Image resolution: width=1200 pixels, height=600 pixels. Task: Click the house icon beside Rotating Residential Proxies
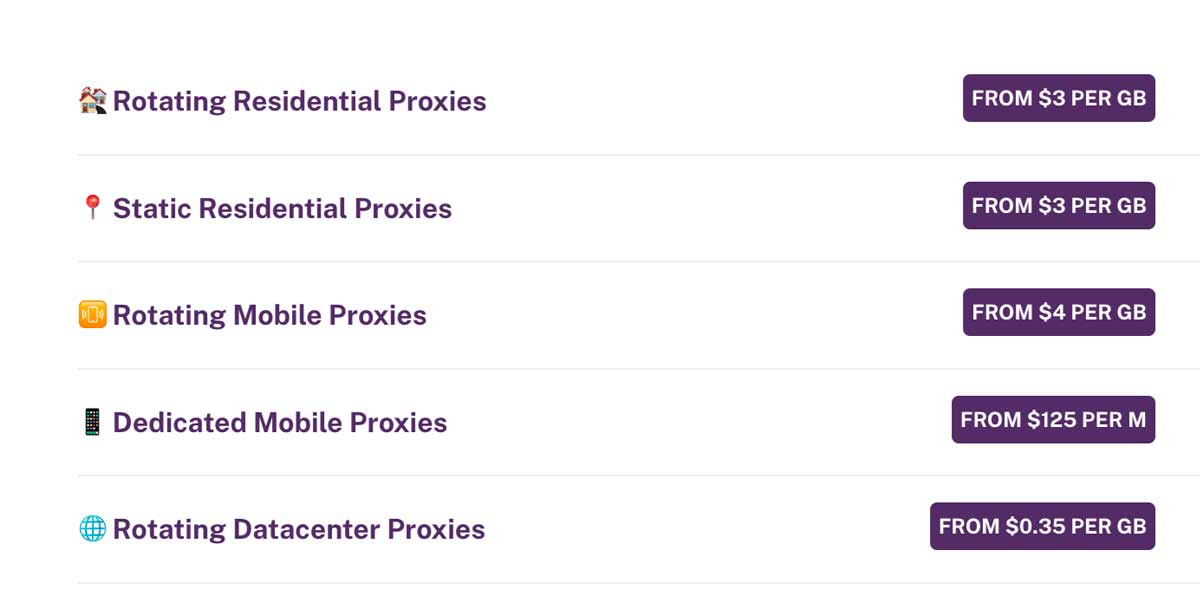92,100
